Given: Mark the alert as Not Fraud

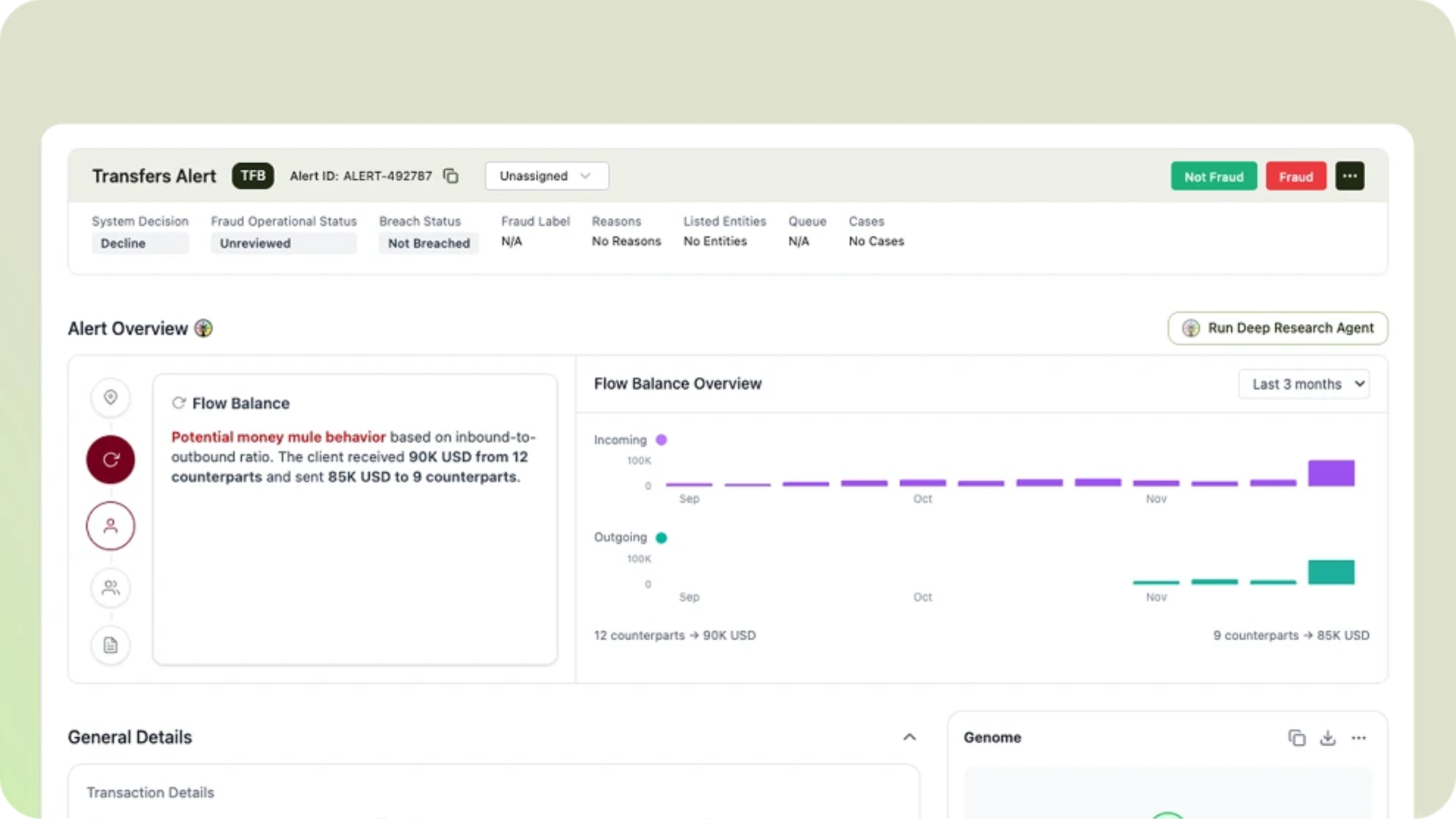Looking at the screenshot, I should click(x=1214, y=176).
